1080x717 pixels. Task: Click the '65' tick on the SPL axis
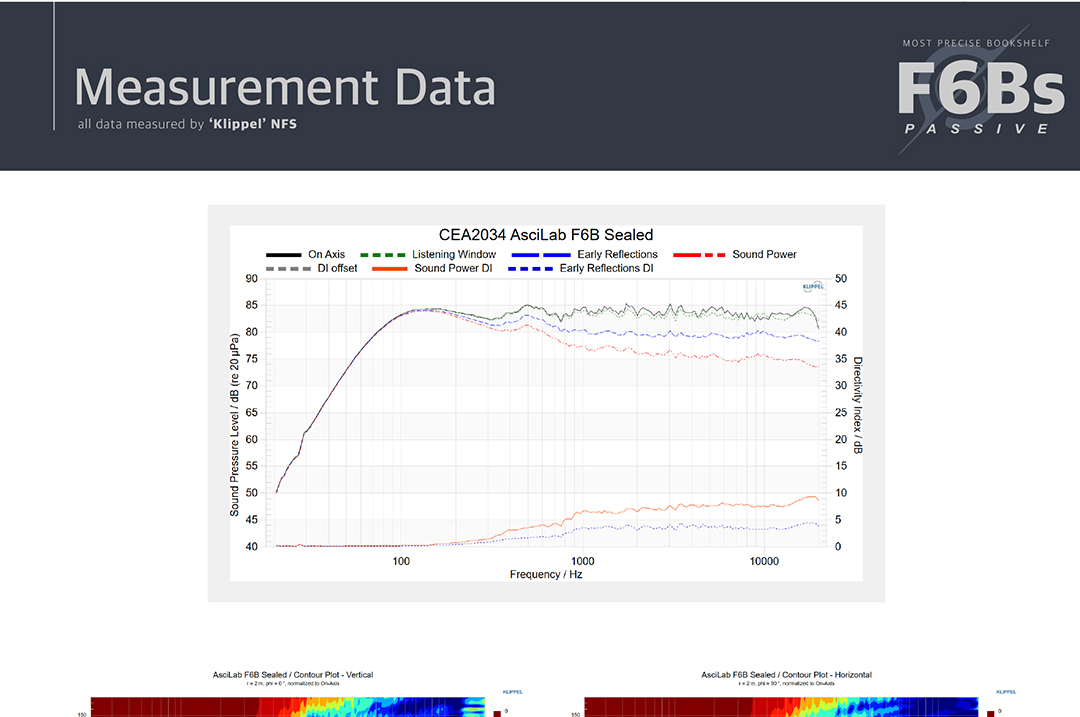tap(251, 413)
